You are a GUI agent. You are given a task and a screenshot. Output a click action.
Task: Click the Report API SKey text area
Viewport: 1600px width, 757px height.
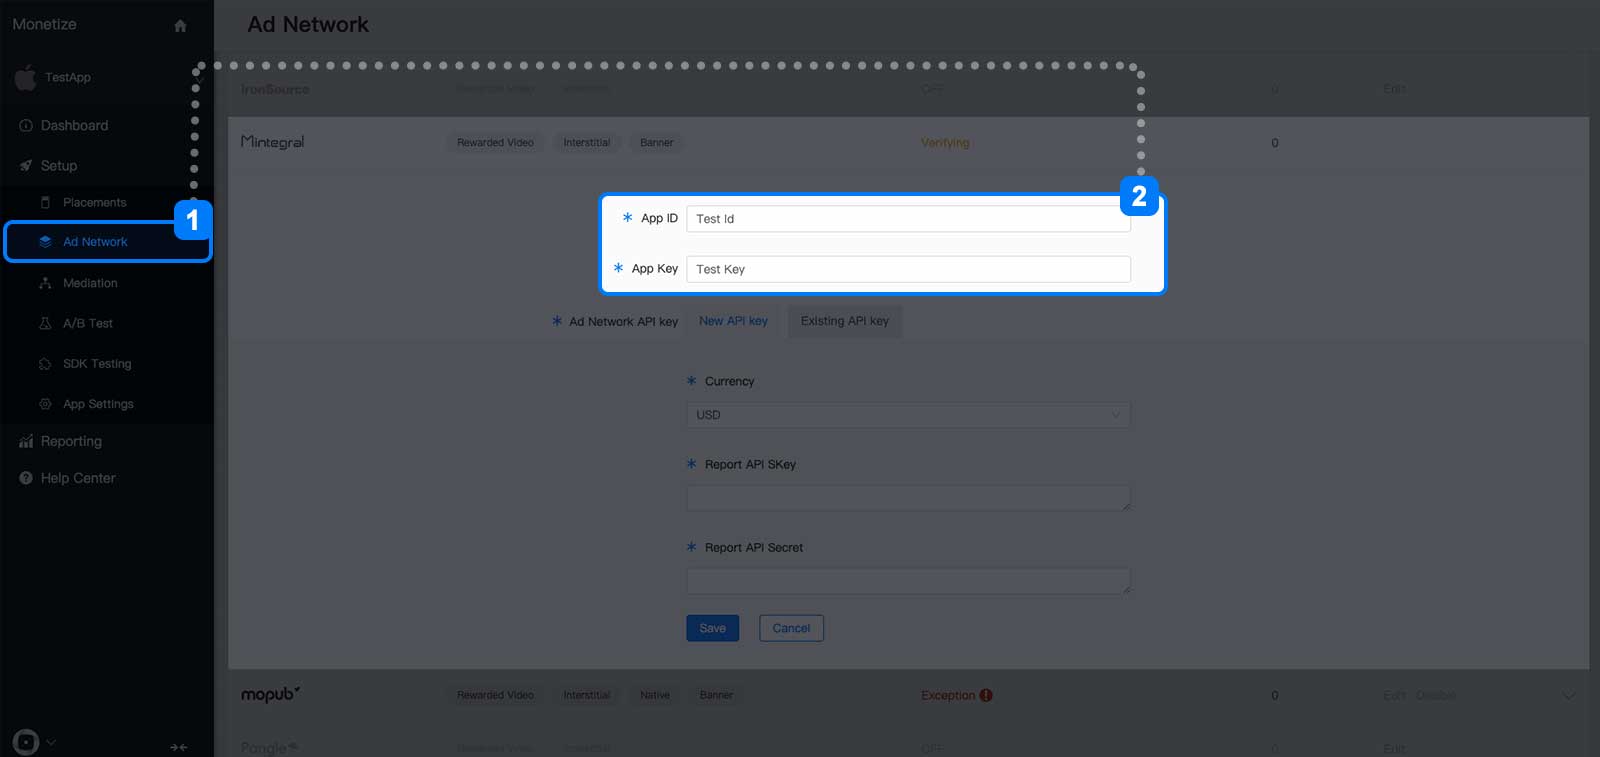click(908, 498)
